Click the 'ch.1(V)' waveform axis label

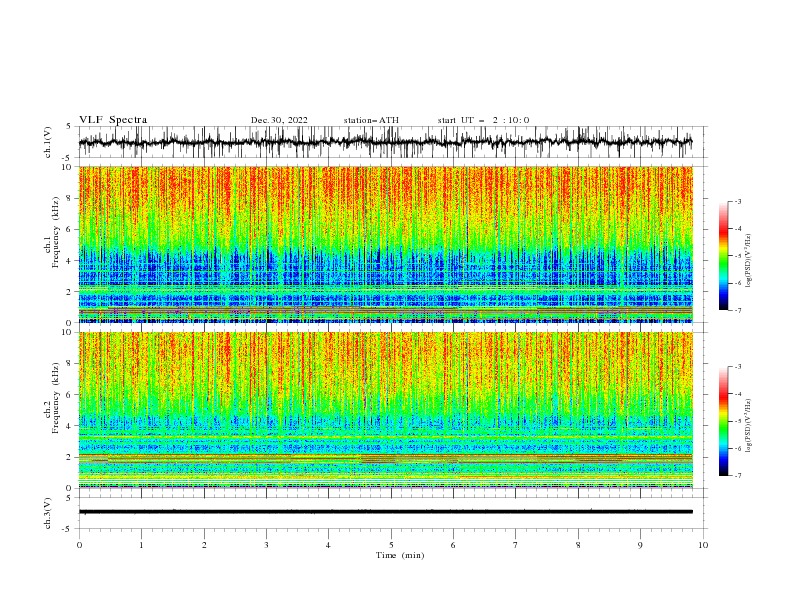point(48,142)
